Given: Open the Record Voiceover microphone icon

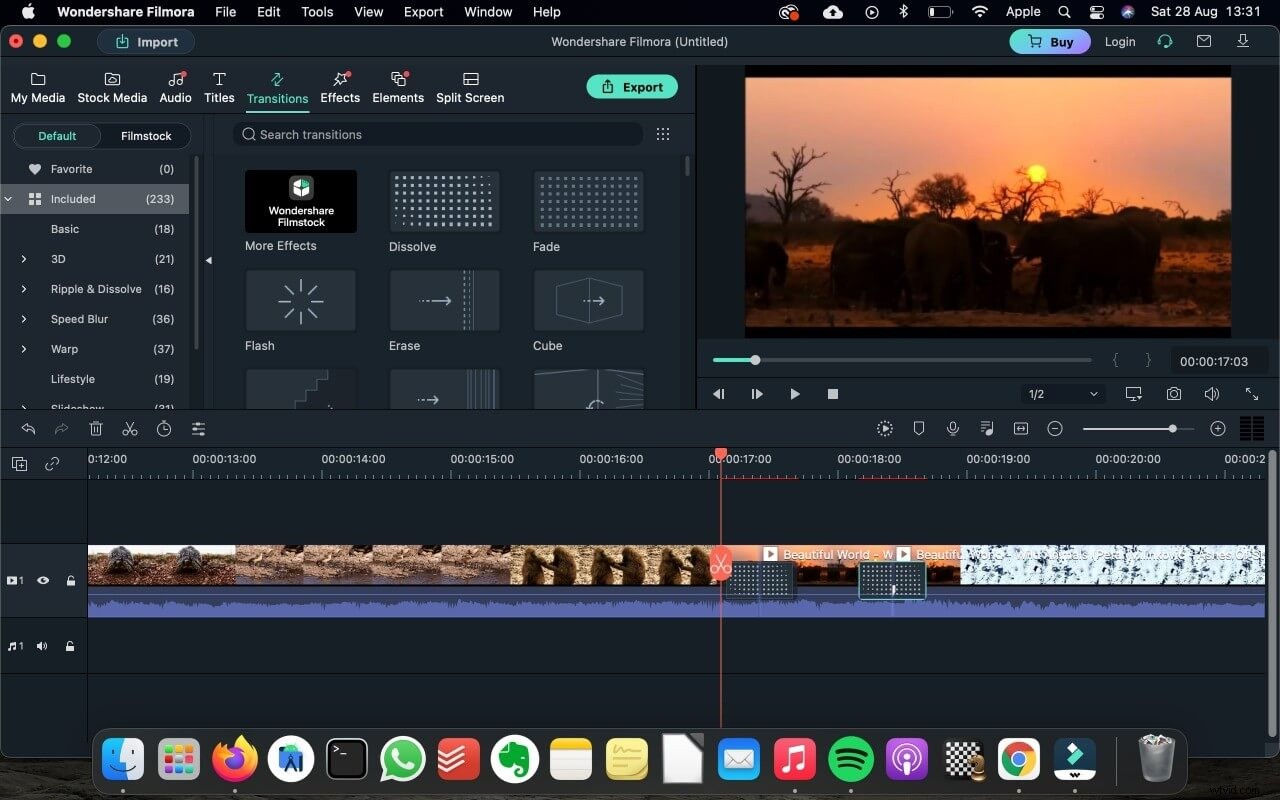Looking at the screenshot, I should click(x=952, y=428).
